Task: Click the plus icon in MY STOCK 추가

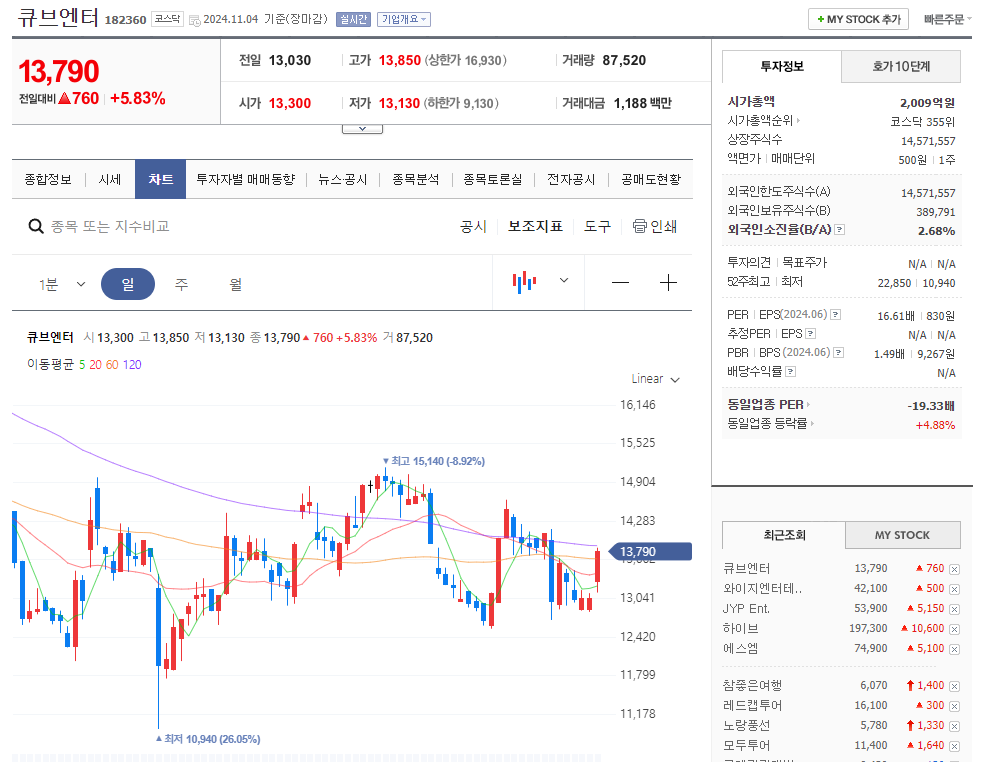Action: (x=820, y=20)
